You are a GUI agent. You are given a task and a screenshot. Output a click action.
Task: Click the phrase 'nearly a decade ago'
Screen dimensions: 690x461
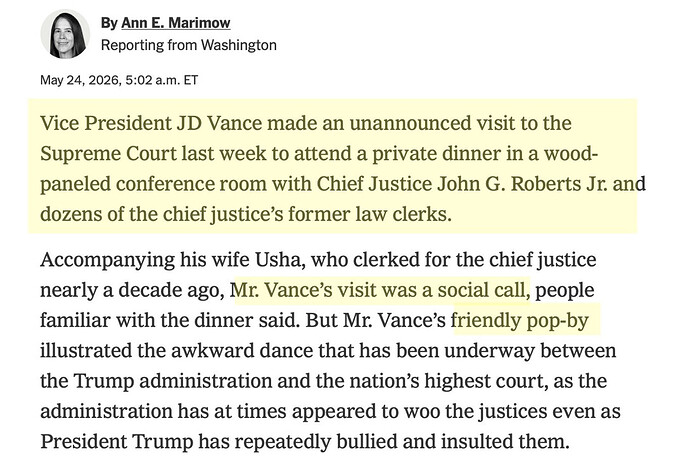pos(132,290)
